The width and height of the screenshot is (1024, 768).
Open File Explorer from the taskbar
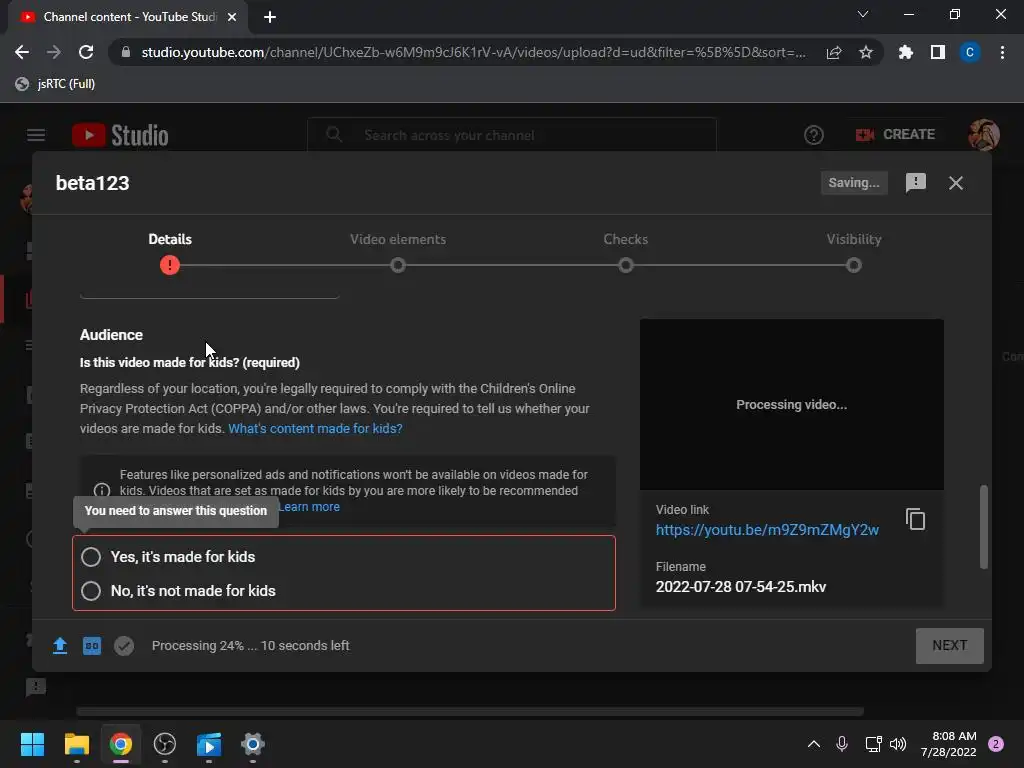pos(76,744)
